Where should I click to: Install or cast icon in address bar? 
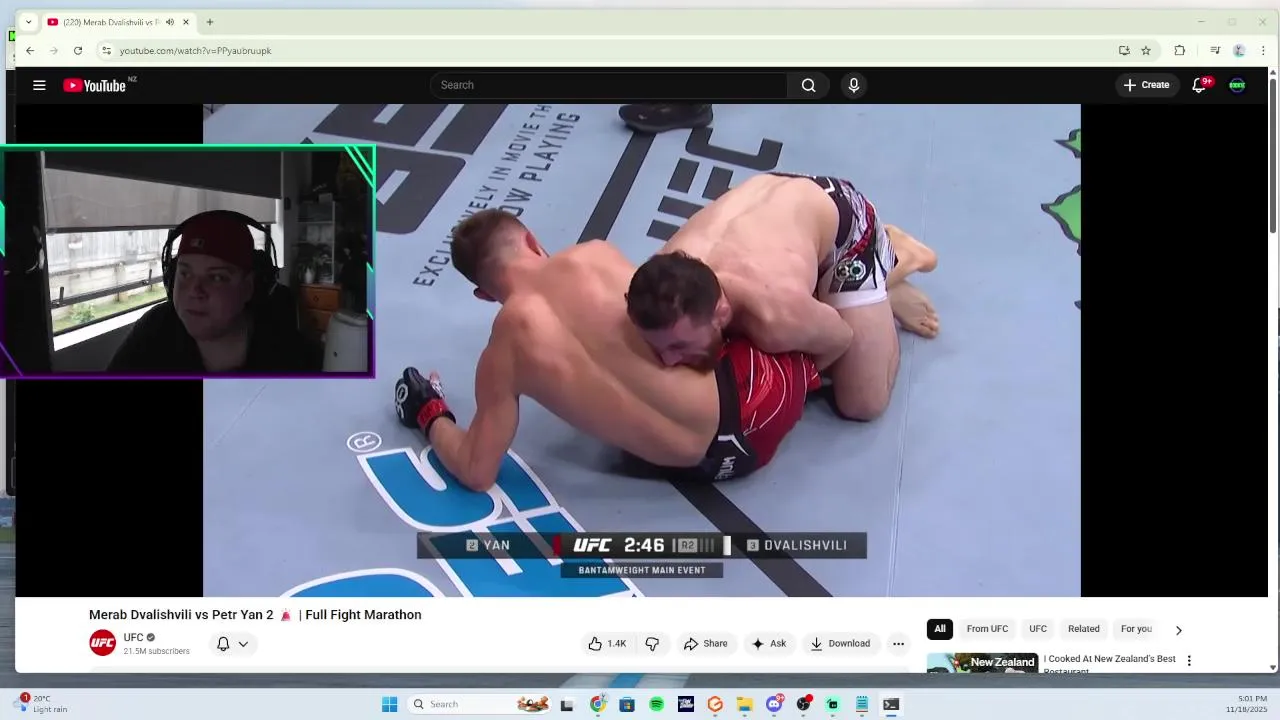1124,50
